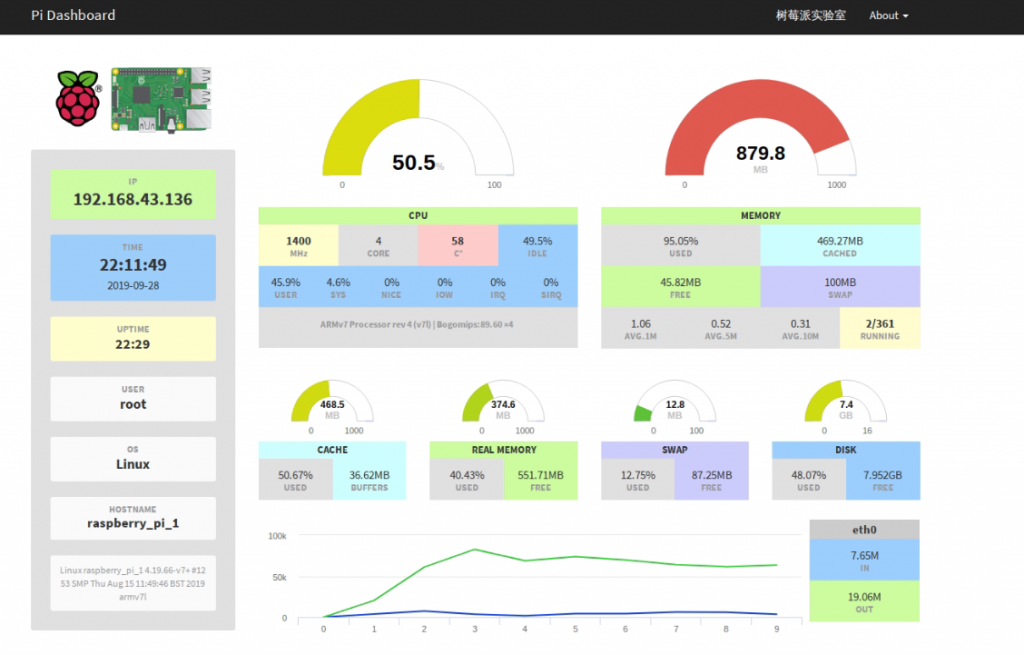Click the small SWAP gauge

(x=675, y=402)
